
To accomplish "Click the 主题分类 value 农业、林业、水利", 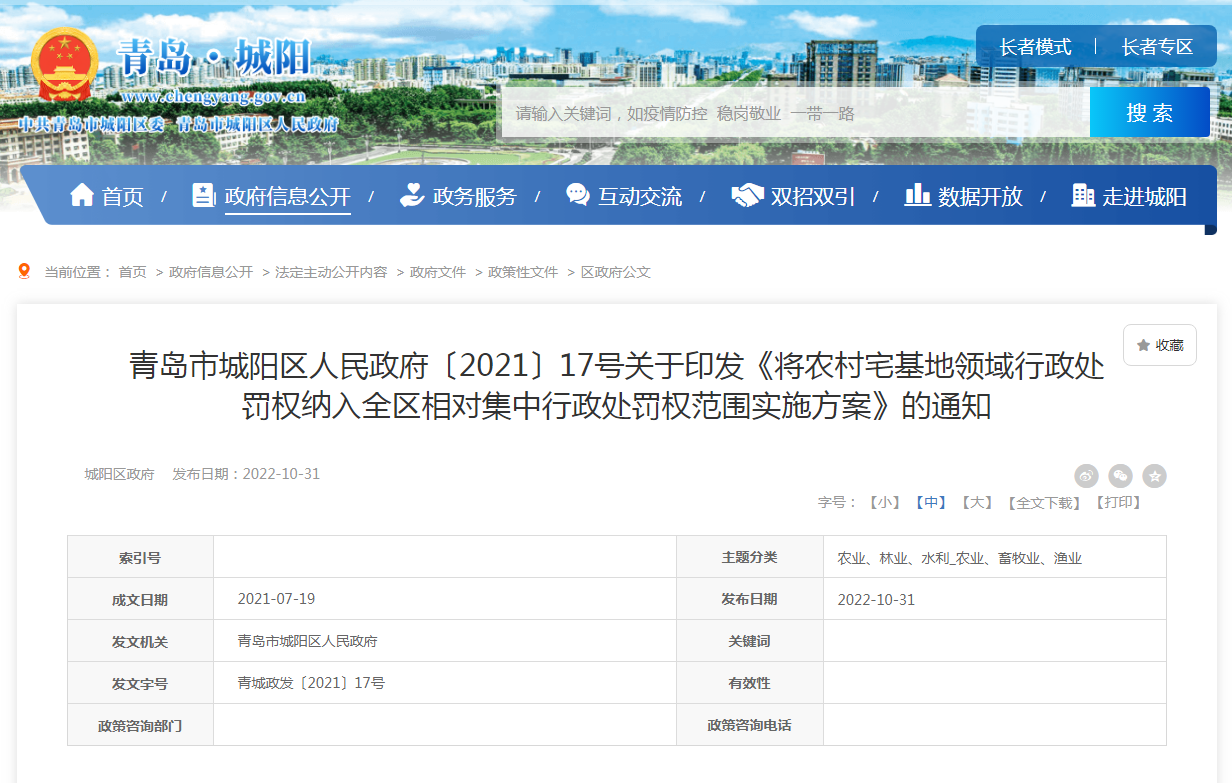I will click(x=959, y=558).
